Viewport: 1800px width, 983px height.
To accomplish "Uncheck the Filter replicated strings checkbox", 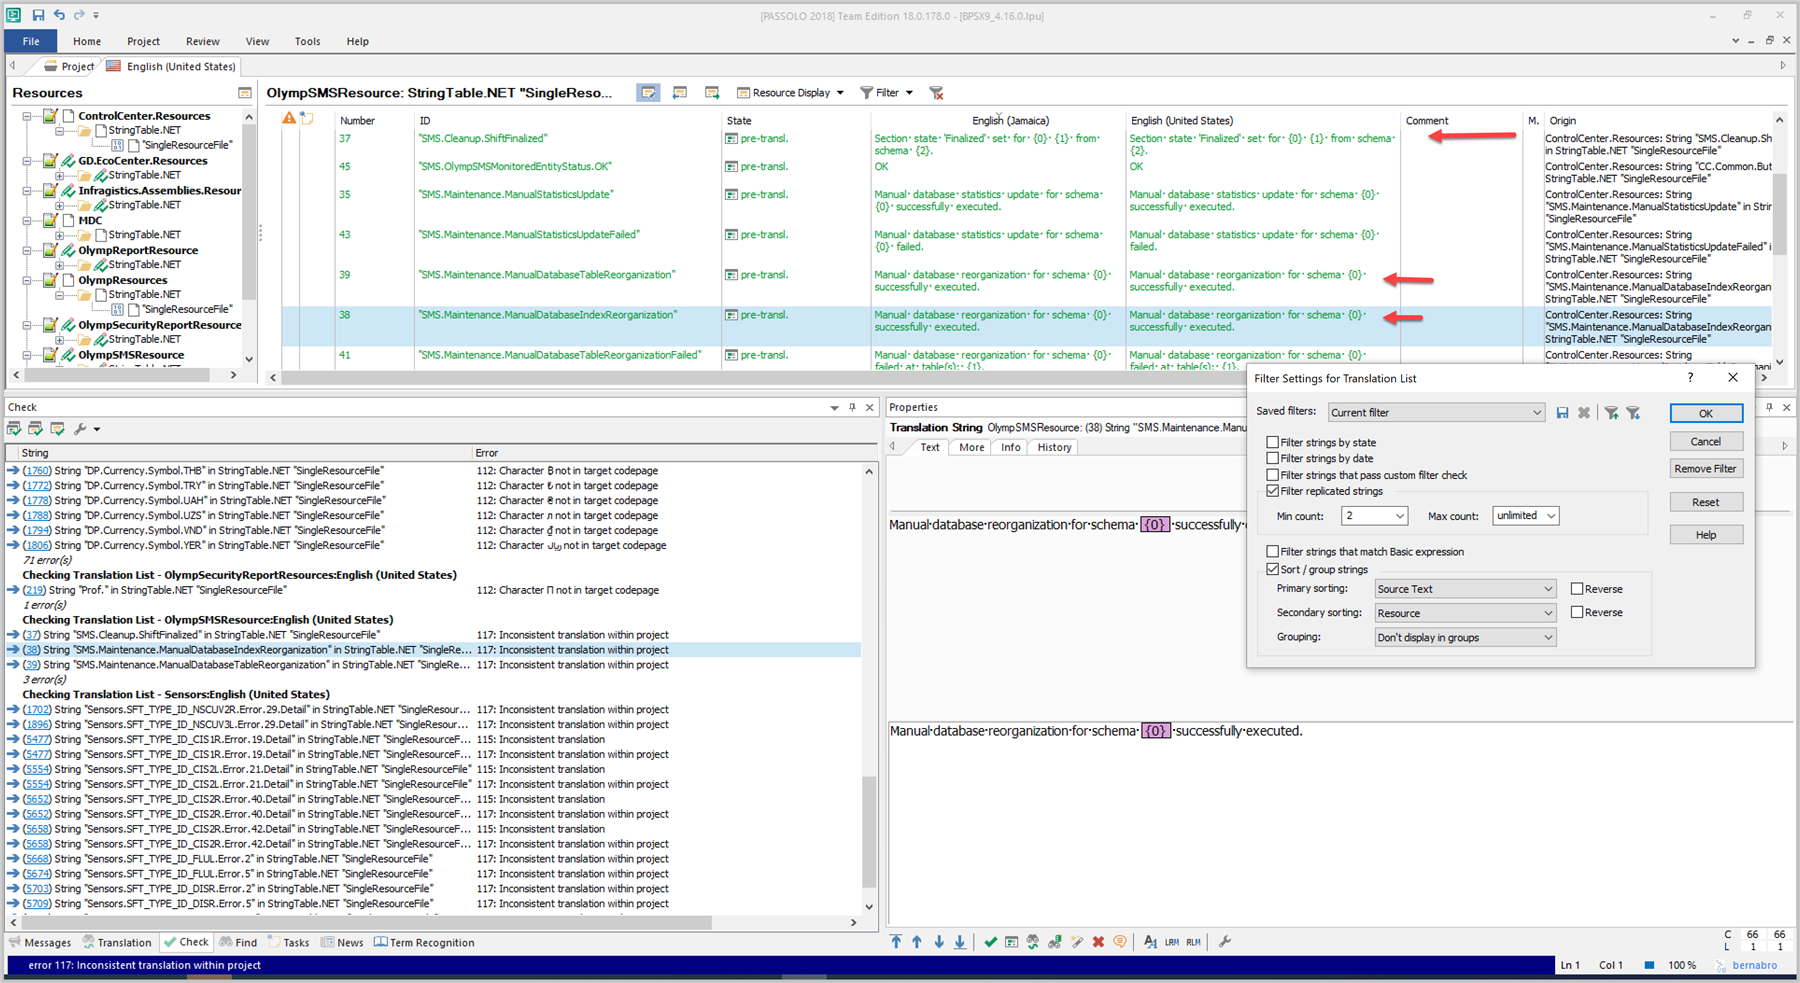I will click(1273, 490).
